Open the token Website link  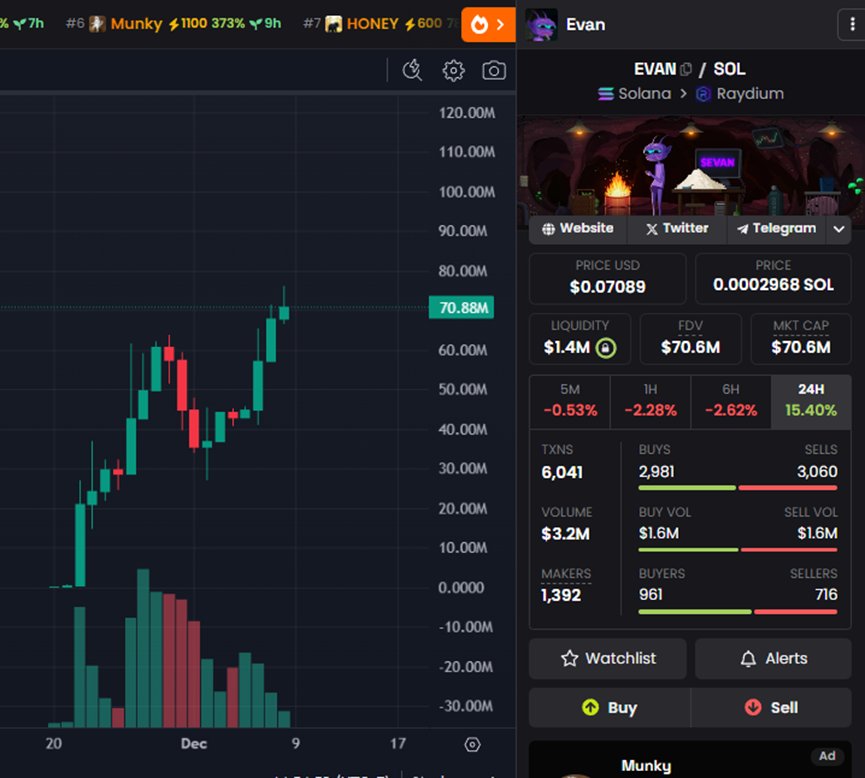[578, 228]
